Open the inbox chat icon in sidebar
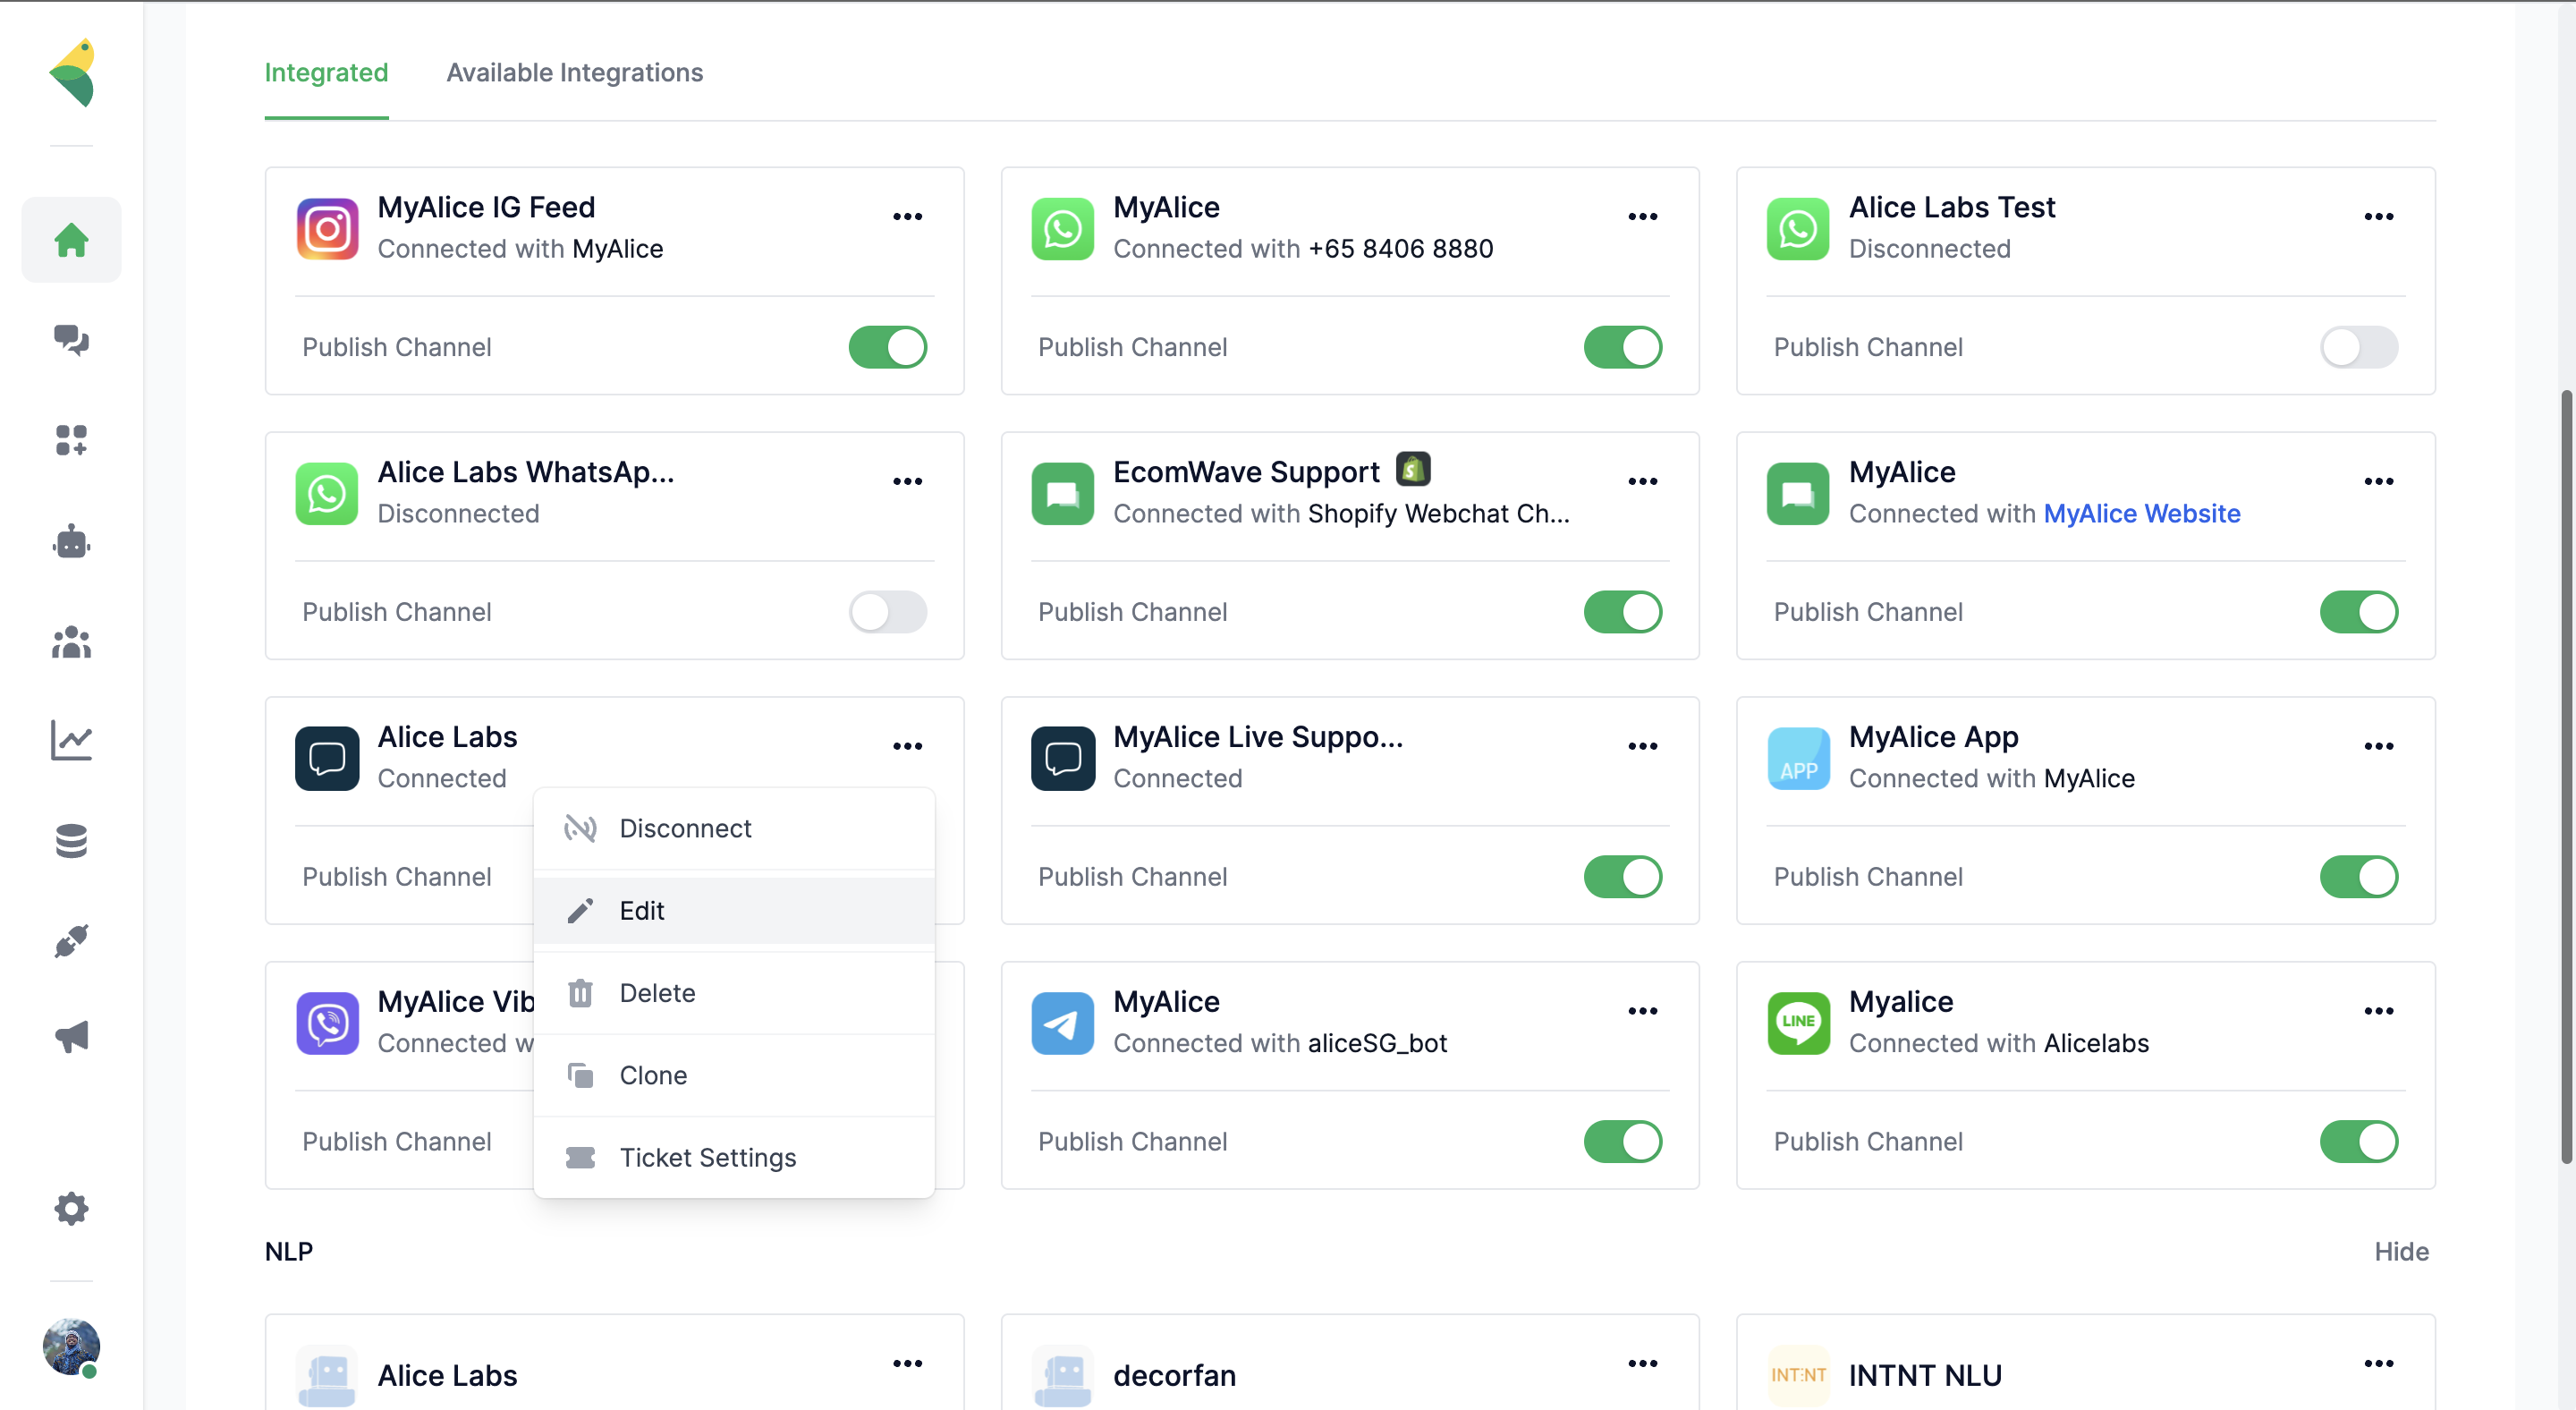Viewport: 2576px width, 1410px height. pyautogui.click(x=71, y=340)
